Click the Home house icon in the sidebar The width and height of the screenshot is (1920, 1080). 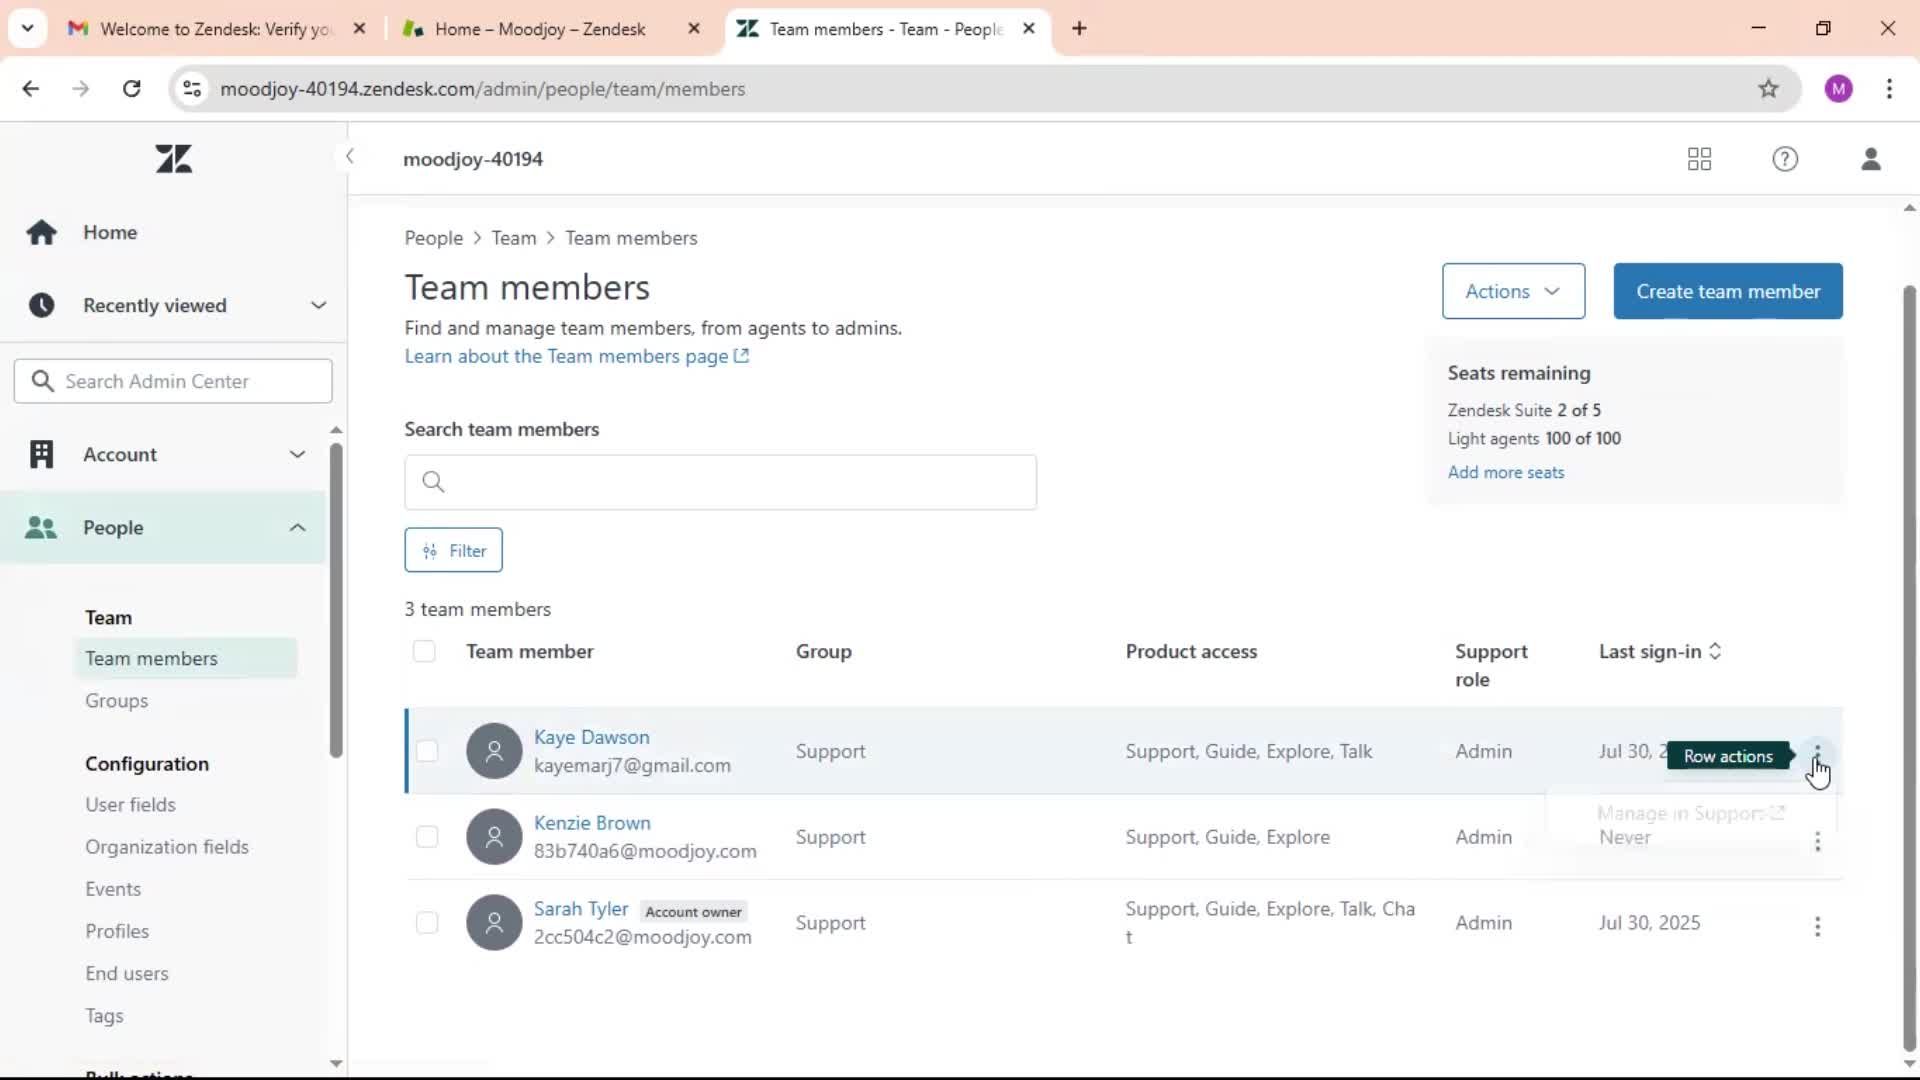point(41,232)
